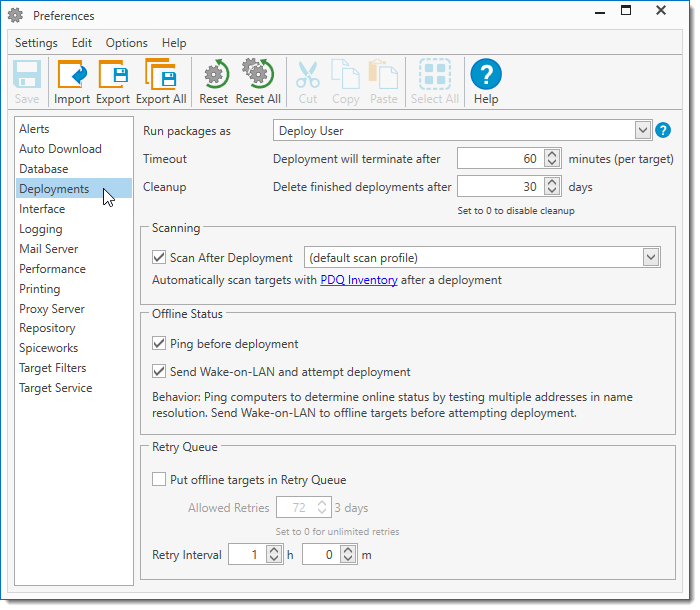Follow the PDQ Inventory link
Image resolution: width=700 pixels, height=610 pixels.
tap(358, 280)
